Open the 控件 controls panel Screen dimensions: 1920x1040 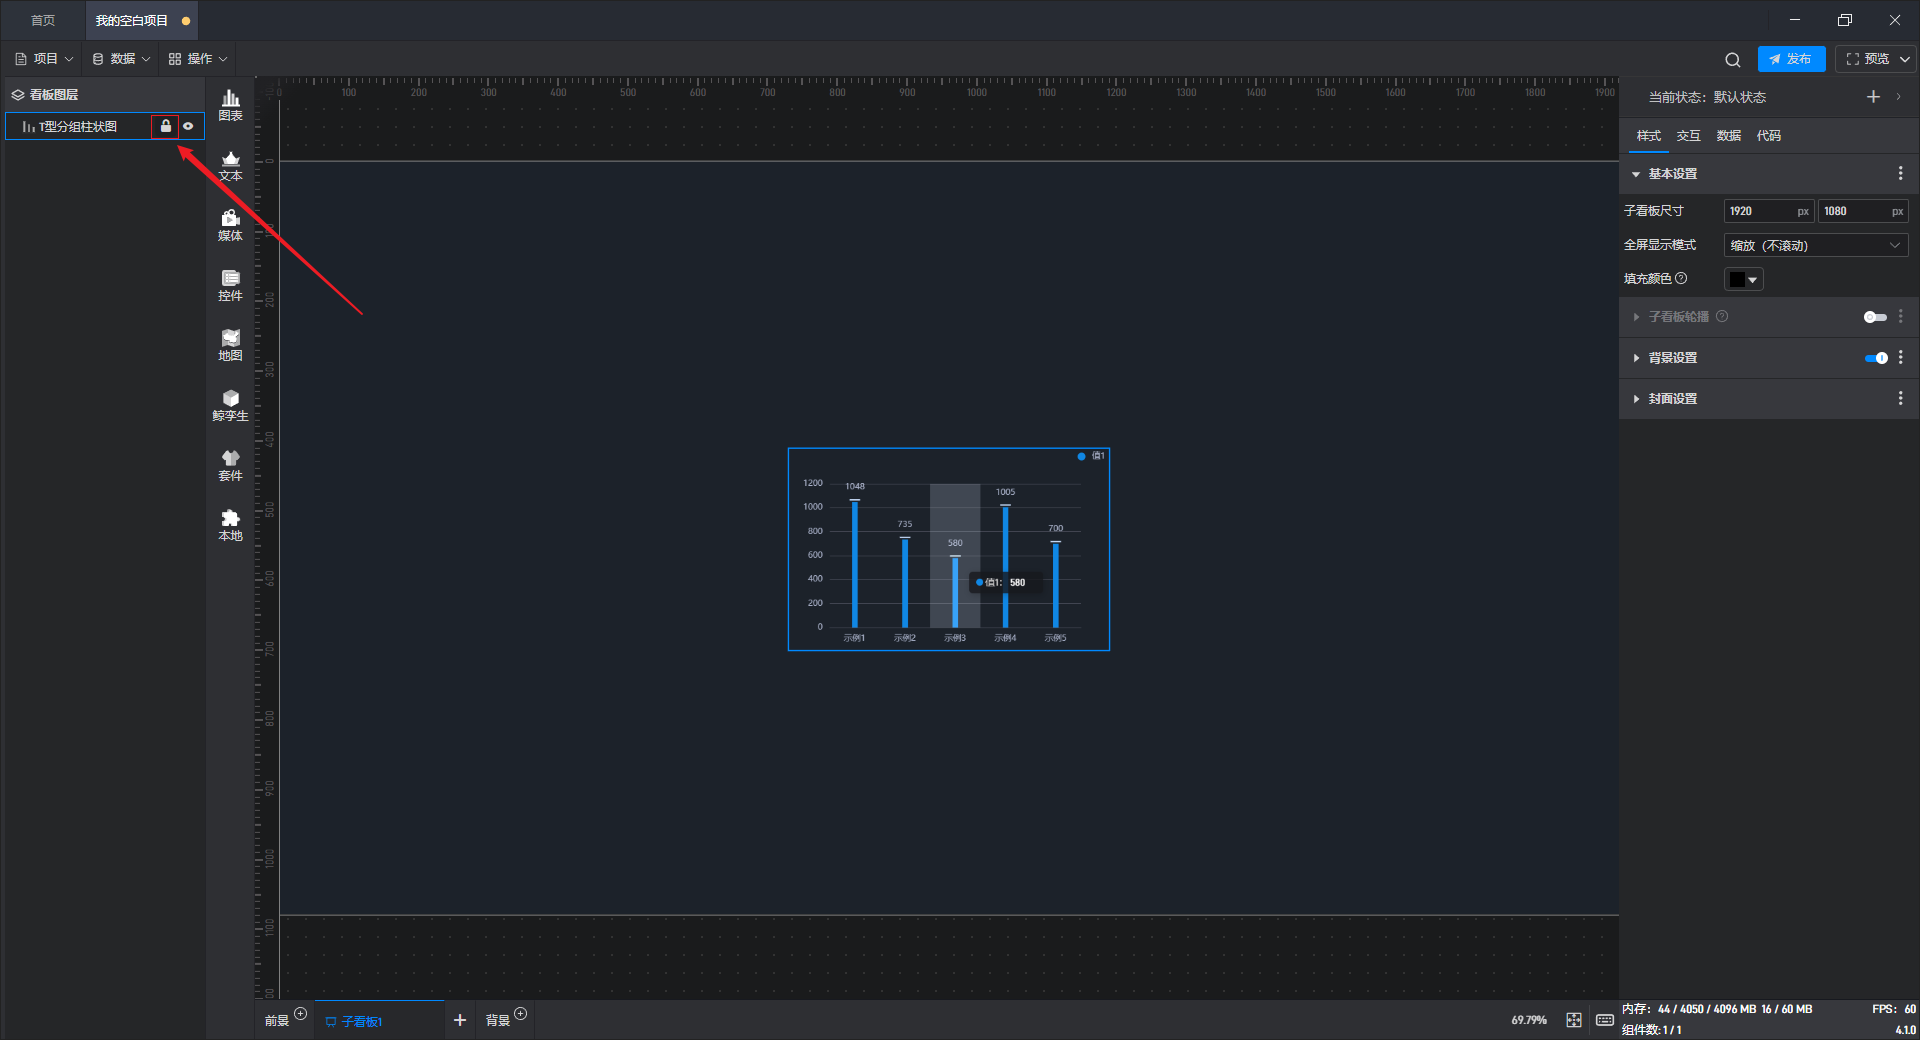click(x=230, y=285)
